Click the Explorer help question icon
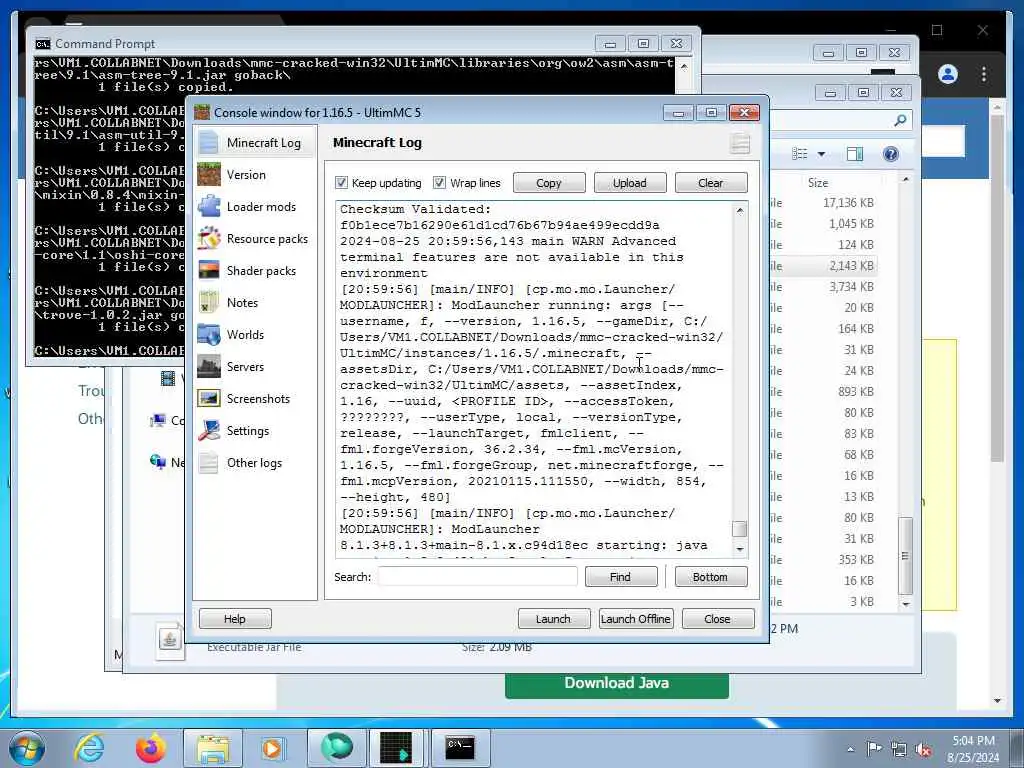This screenshot has height=768, width=1024. pos(891,154)
